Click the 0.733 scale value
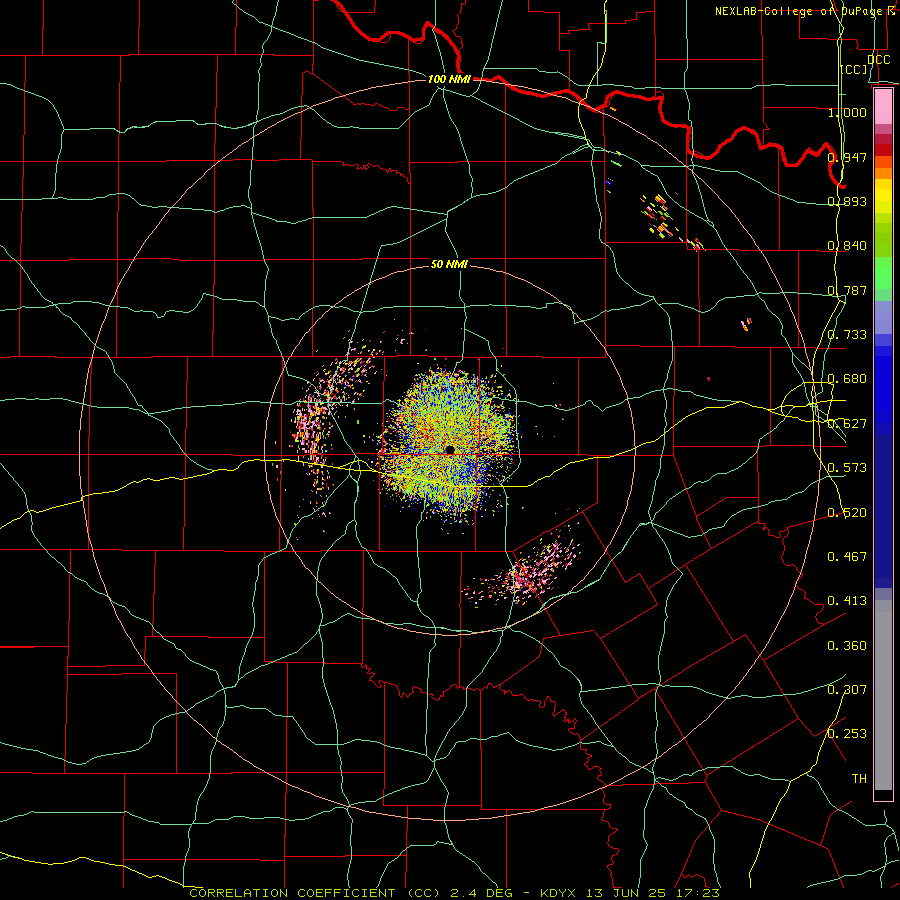 (x=847, y=335)
